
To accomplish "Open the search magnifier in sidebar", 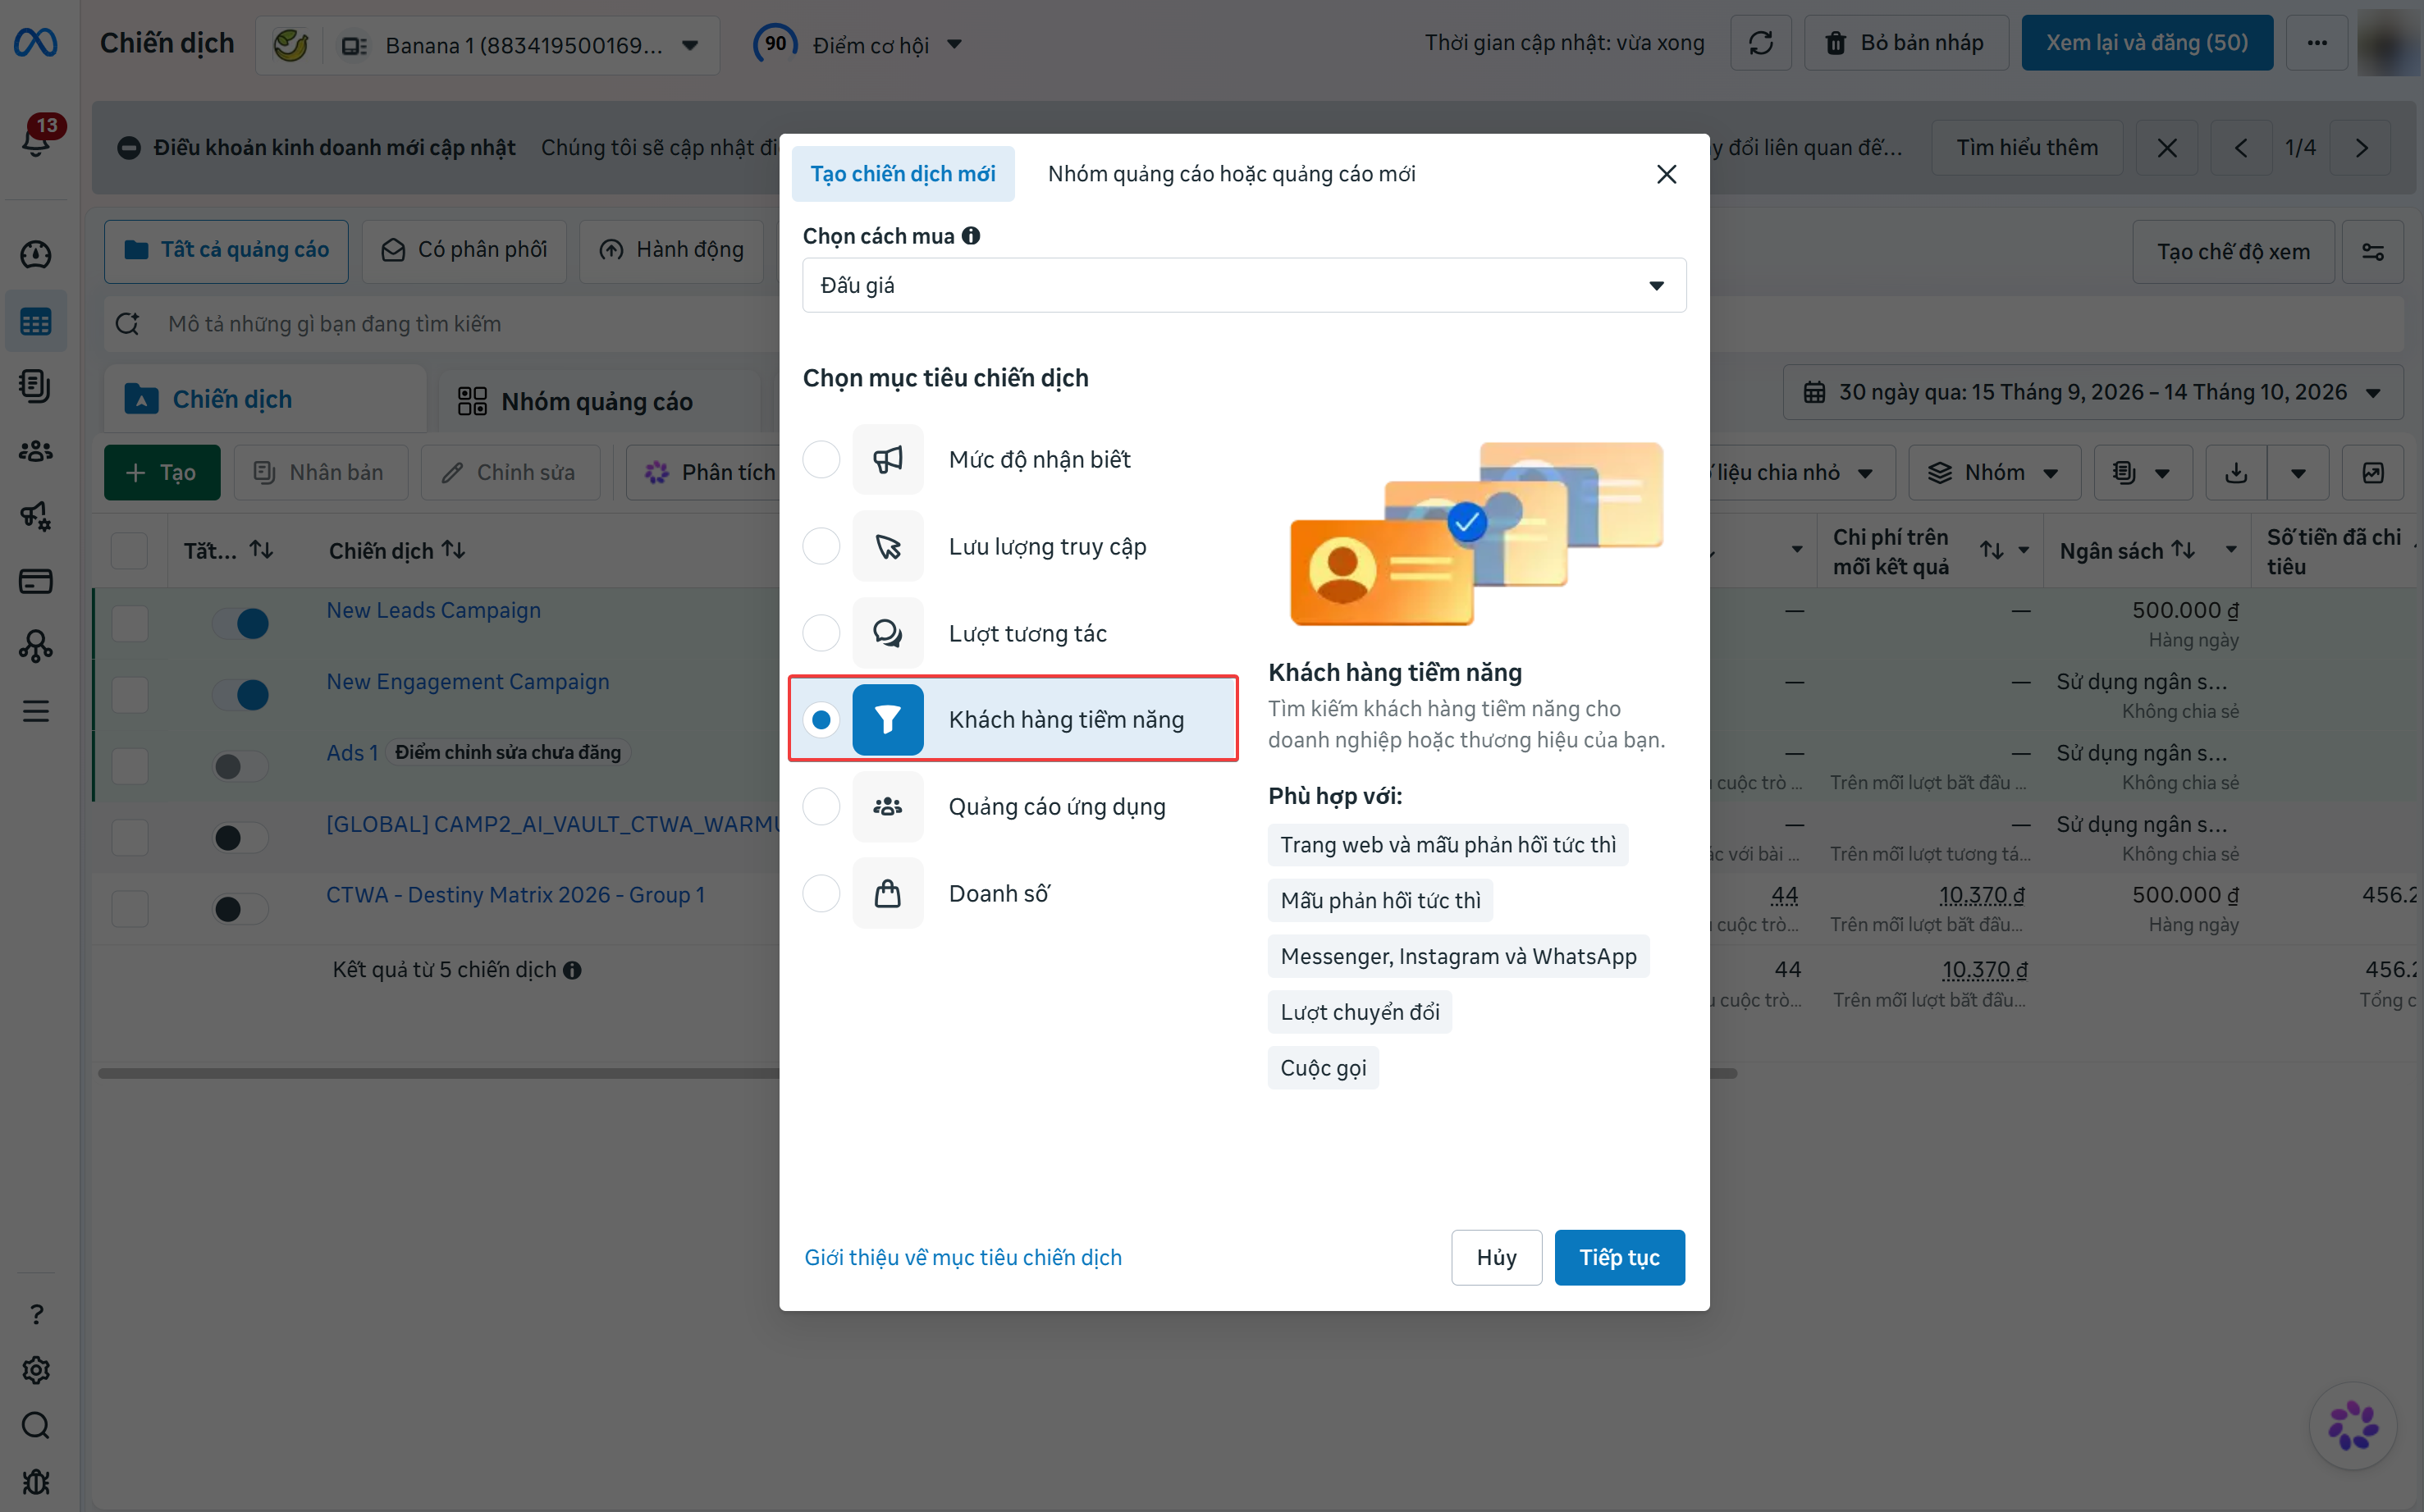I will pos(36,1426).
